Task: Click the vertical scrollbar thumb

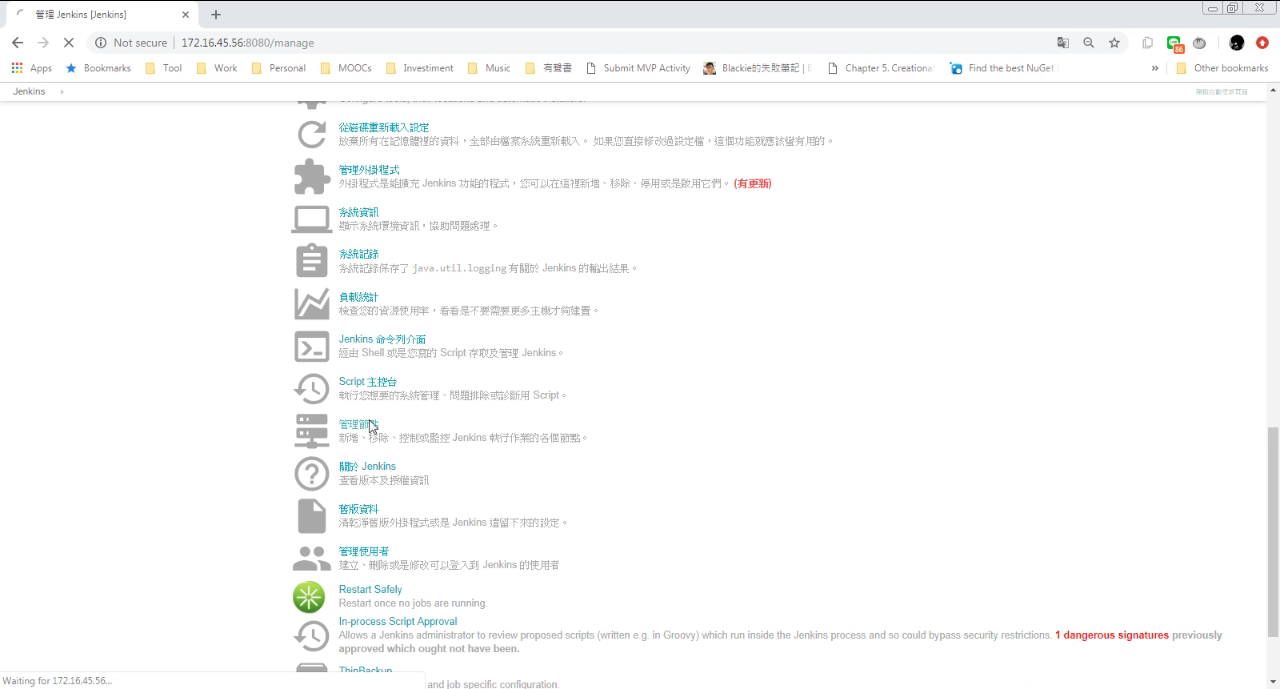Action: pyautogui.click(x=1273, y=532)
